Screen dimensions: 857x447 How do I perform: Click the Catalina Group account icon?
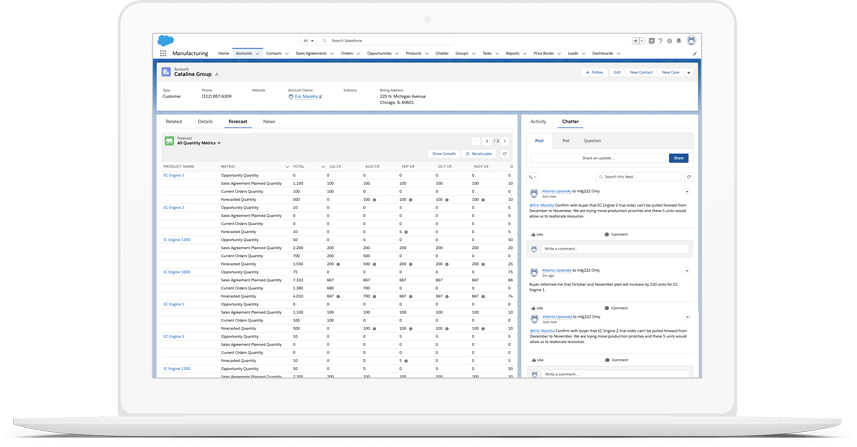tap(166, 72)
